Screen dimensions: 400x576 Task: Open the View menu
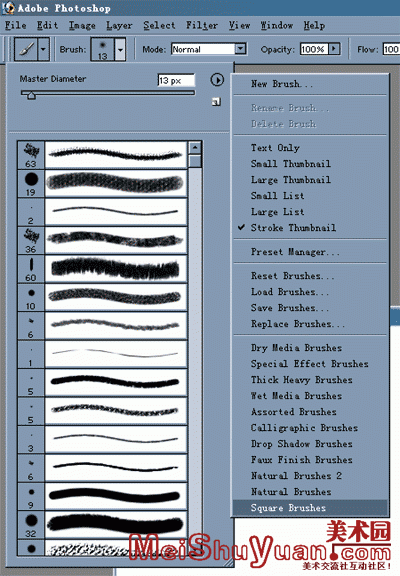(x=239, y=25)
